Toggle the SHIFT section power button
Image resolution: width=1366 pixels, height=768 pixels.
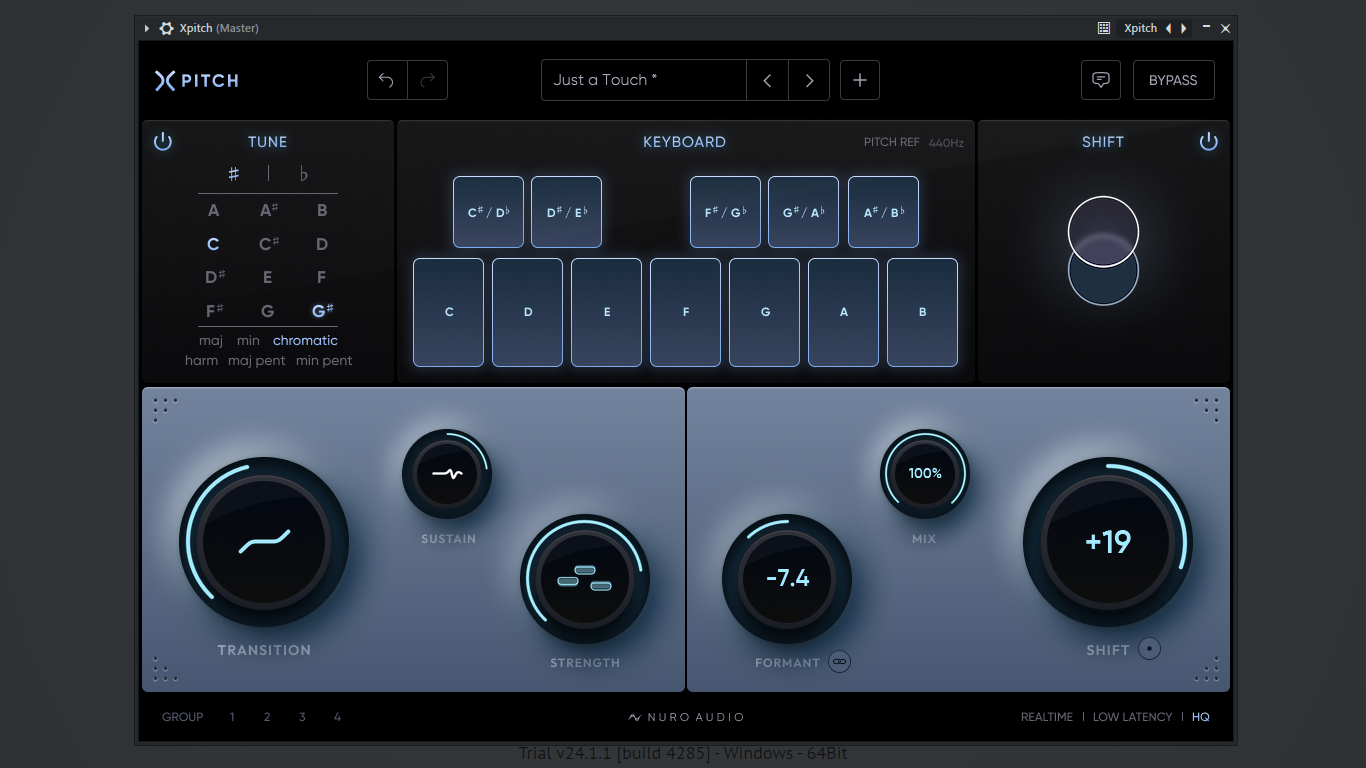click(x=1209, y=141)
